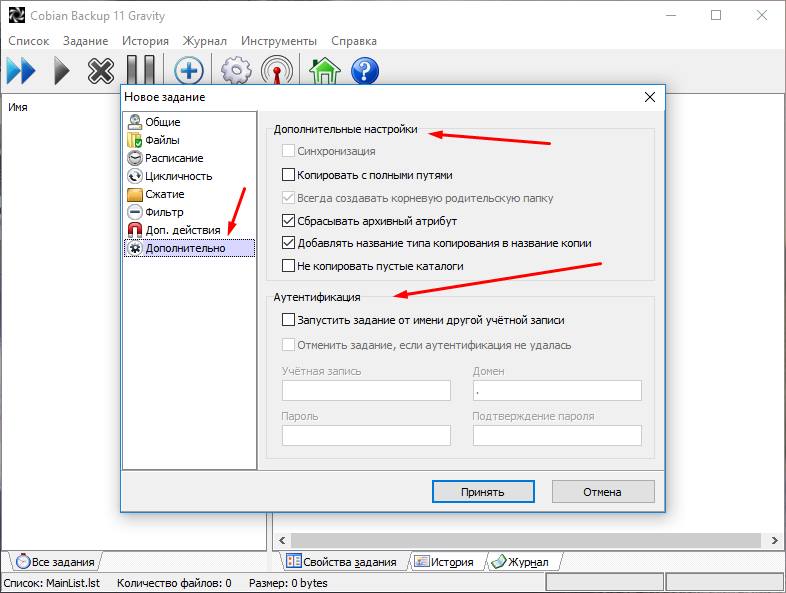This screenshot has height=593, width=786.
Task: Uncheck Добавлять название типа копирования checkbox
Action: tap(288, 243)
